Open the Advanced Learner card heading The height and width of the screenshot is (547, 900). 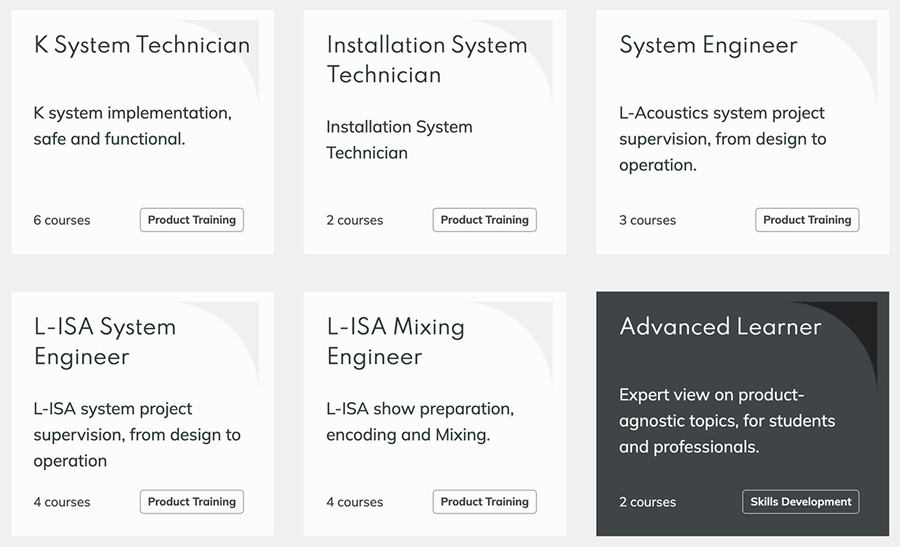[720, 327]
